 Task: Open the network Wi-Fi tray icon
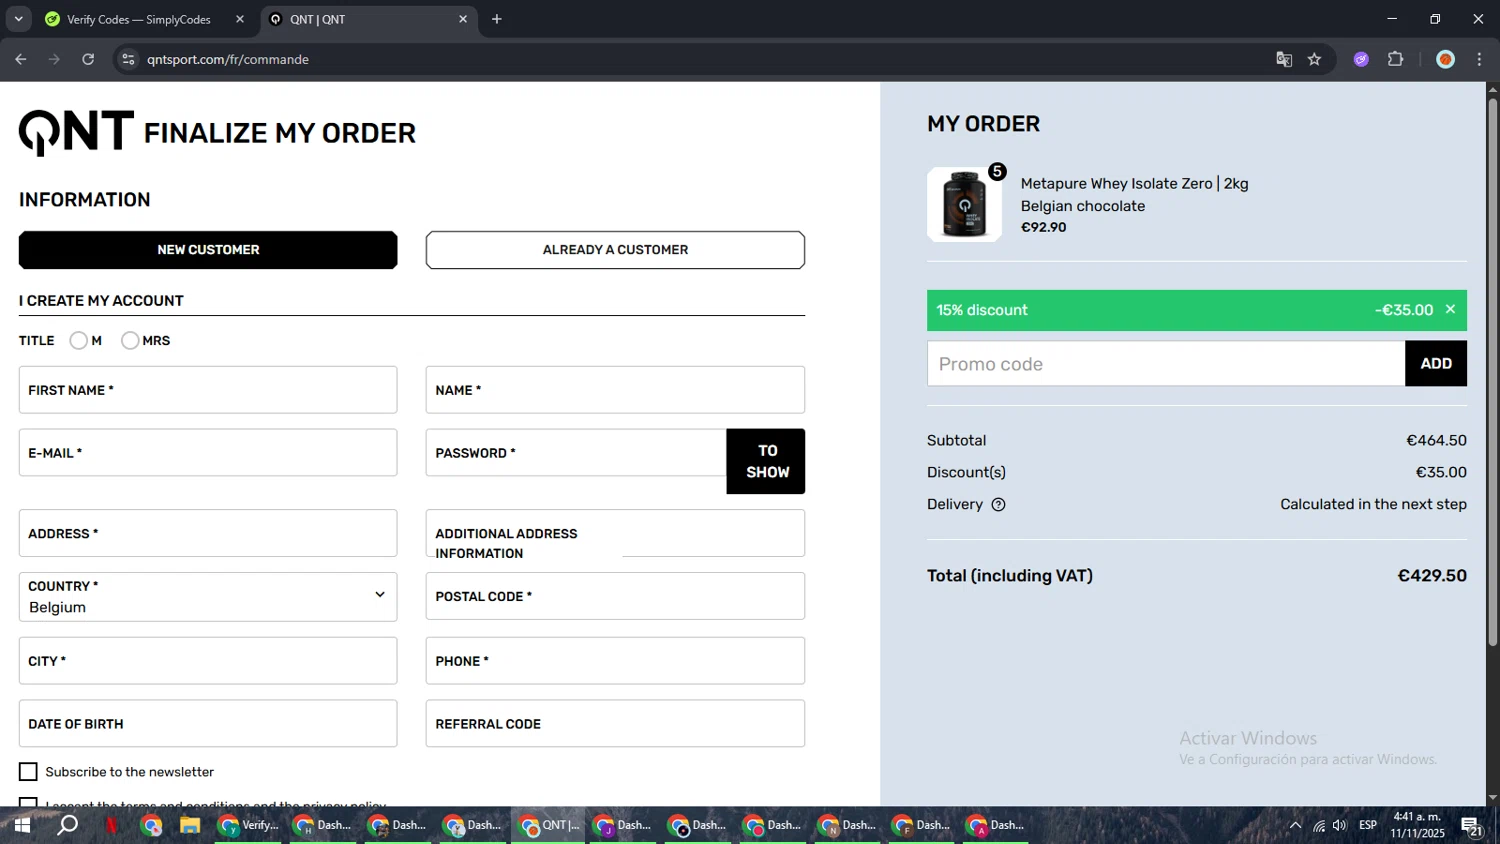tap(1319, 825)
